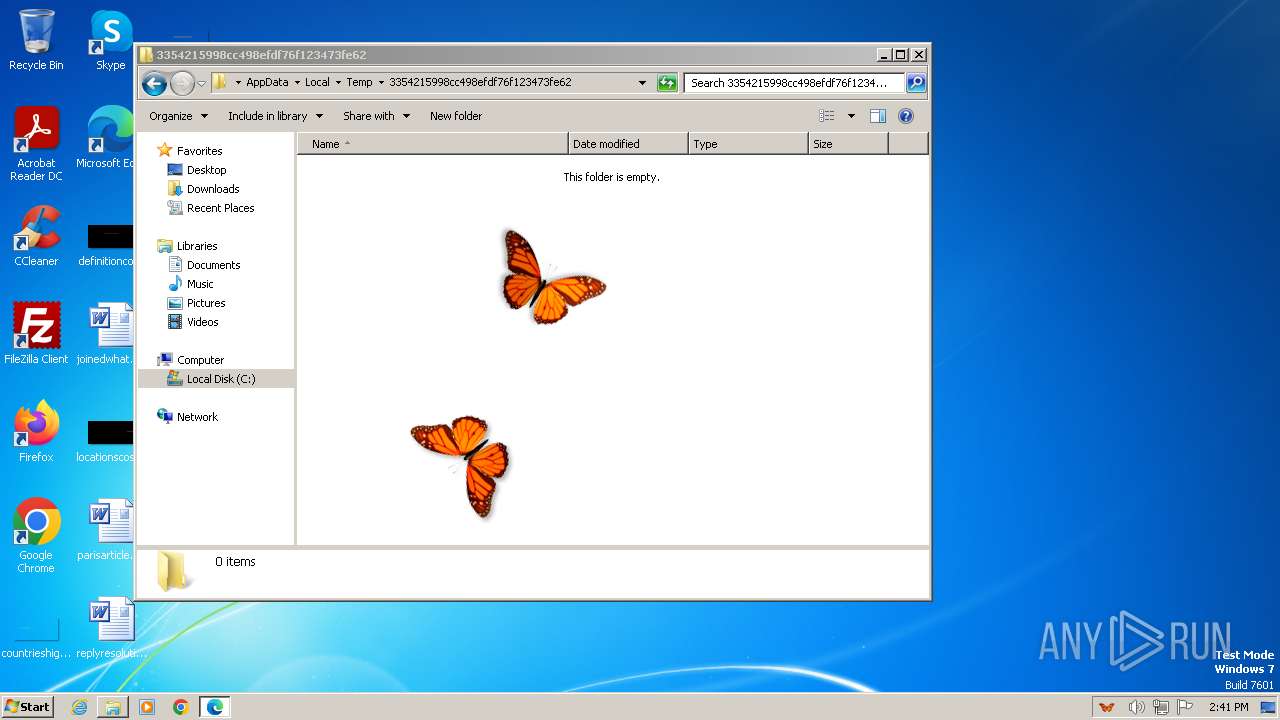Sort by the Size column header
Screen dimensions: 1280x720
pos(848,144)
